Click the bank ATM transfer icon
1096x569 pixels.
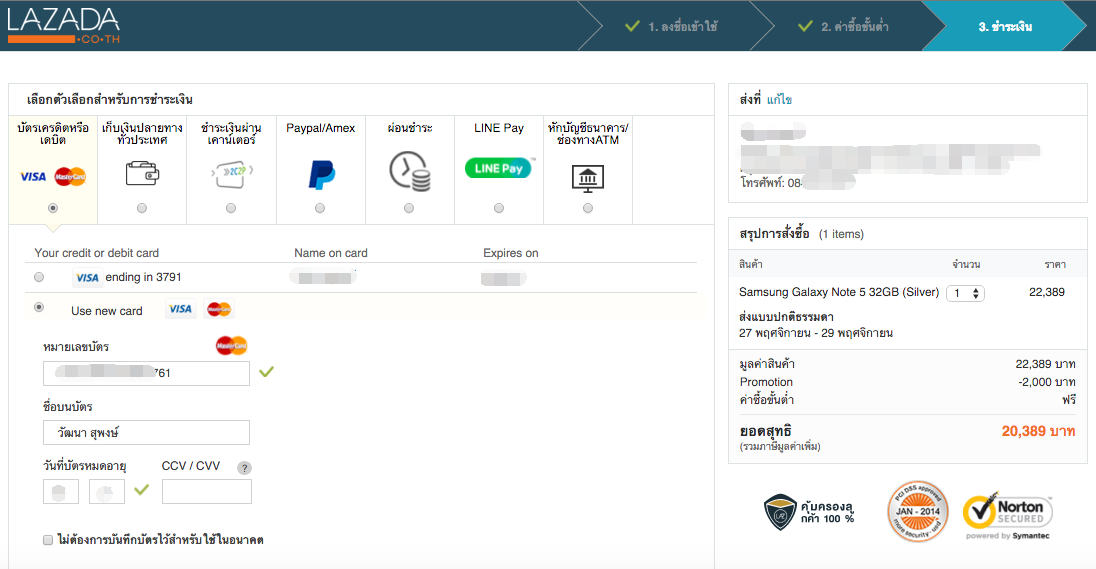587,176
